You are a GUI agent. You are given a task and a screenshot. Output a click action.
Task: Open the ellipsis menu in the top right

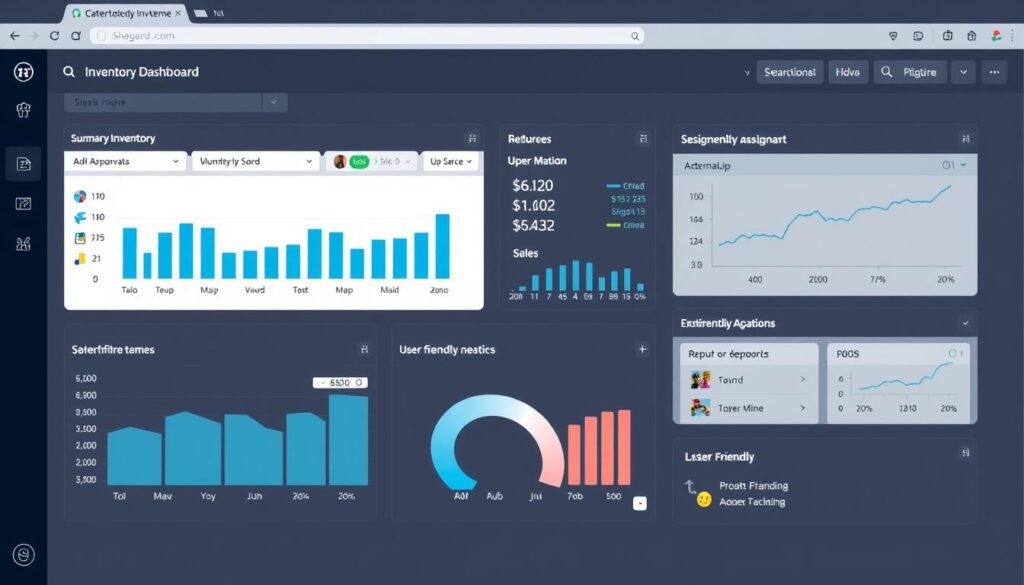tap(995, 71)
